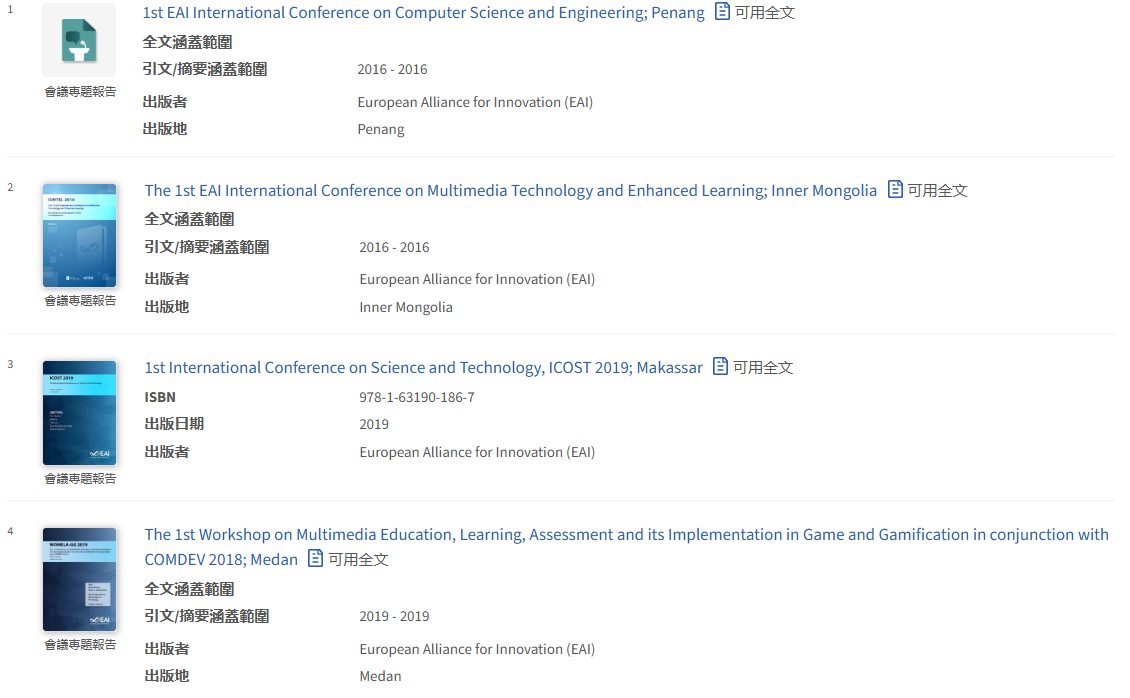Click the full-text document icon for the Inner Mongolia conference

coord(896,189)
